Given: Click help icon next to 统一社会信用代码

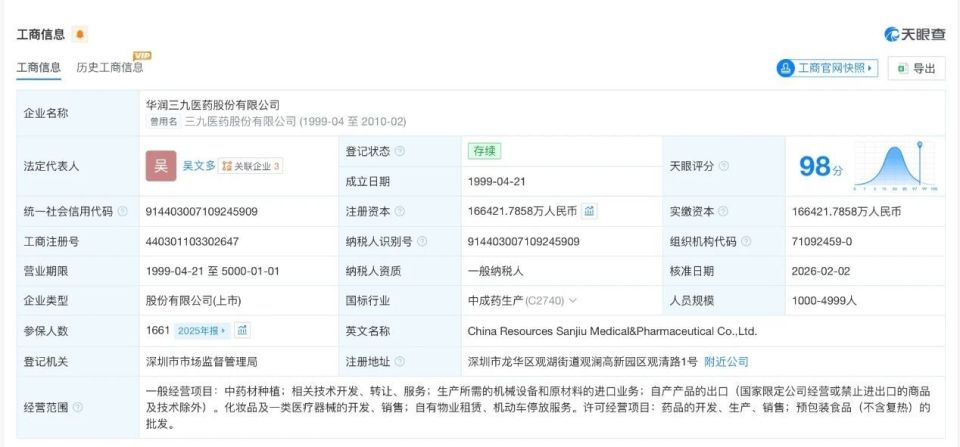Looking at the screenshot, I should tap(122, 212).
